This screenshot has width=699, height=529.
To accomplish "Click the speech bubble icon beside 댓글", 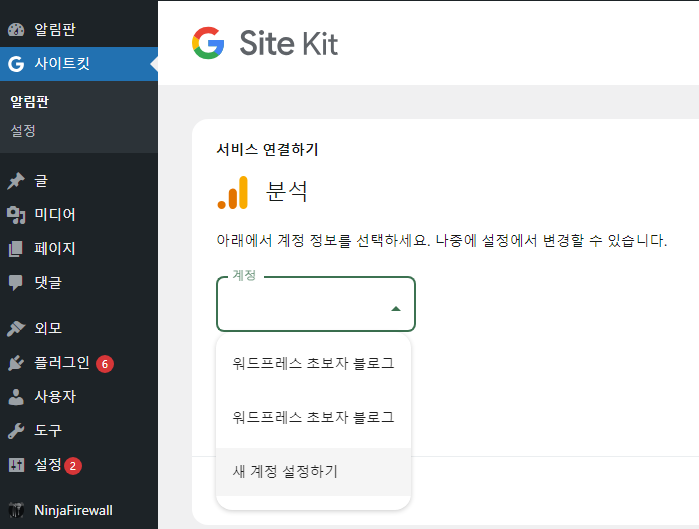I will click(16, 282).
